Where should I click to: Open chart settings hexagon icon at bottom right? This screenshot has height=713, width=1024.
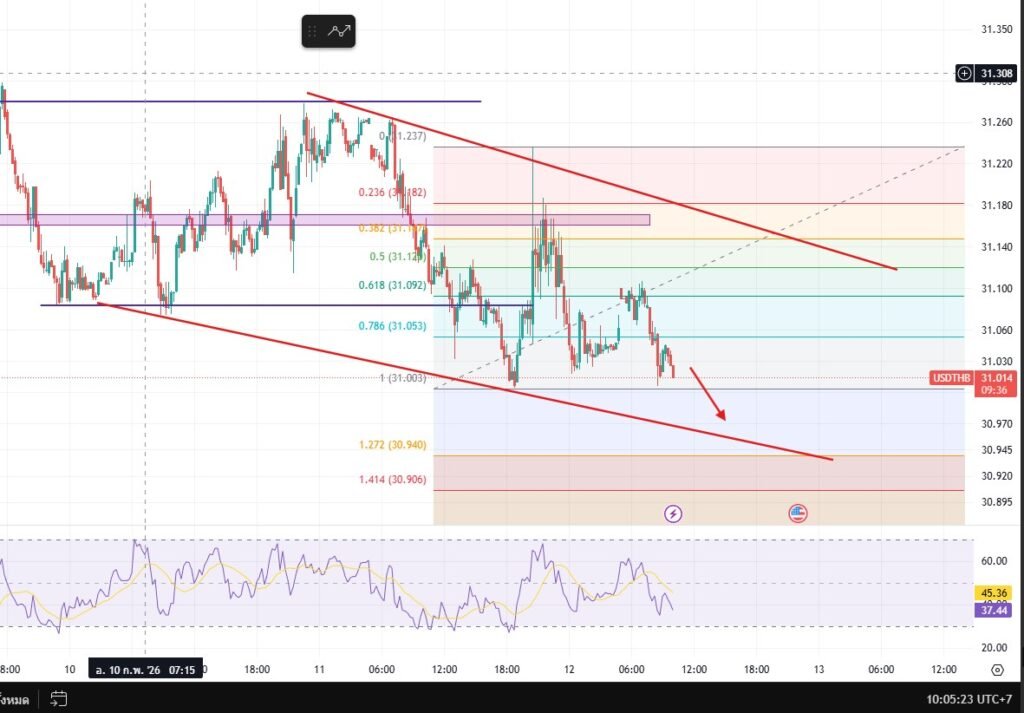(x=997, y=669)
